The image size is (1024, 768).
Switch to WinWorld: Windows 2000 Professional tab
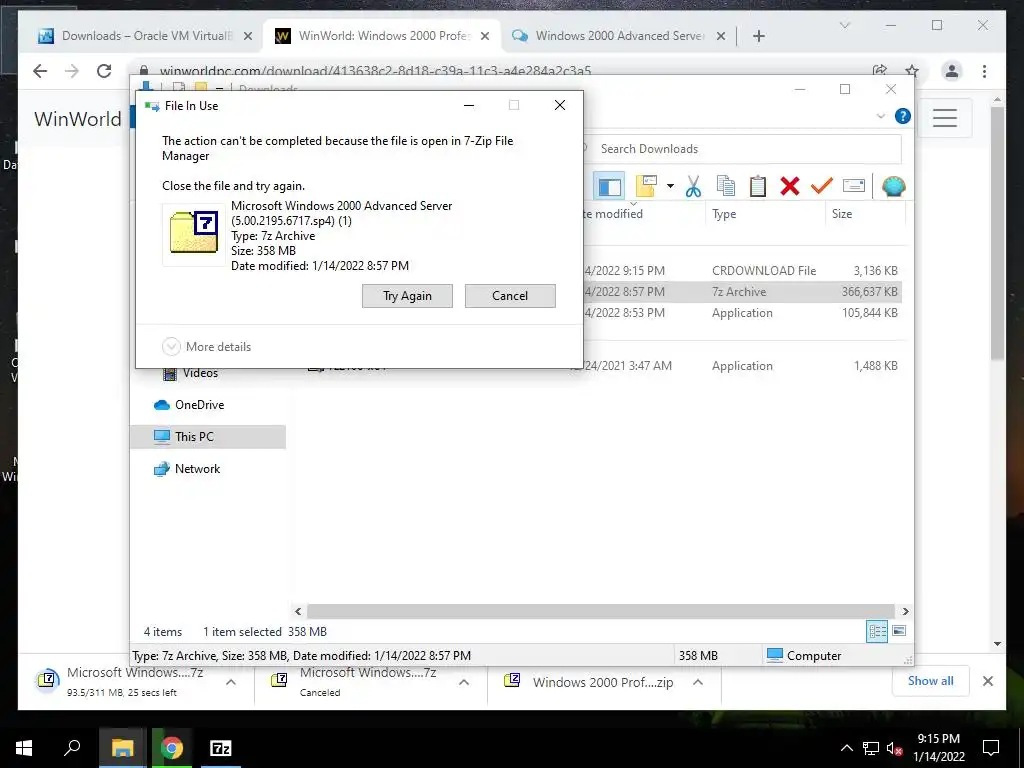point(381,36)
